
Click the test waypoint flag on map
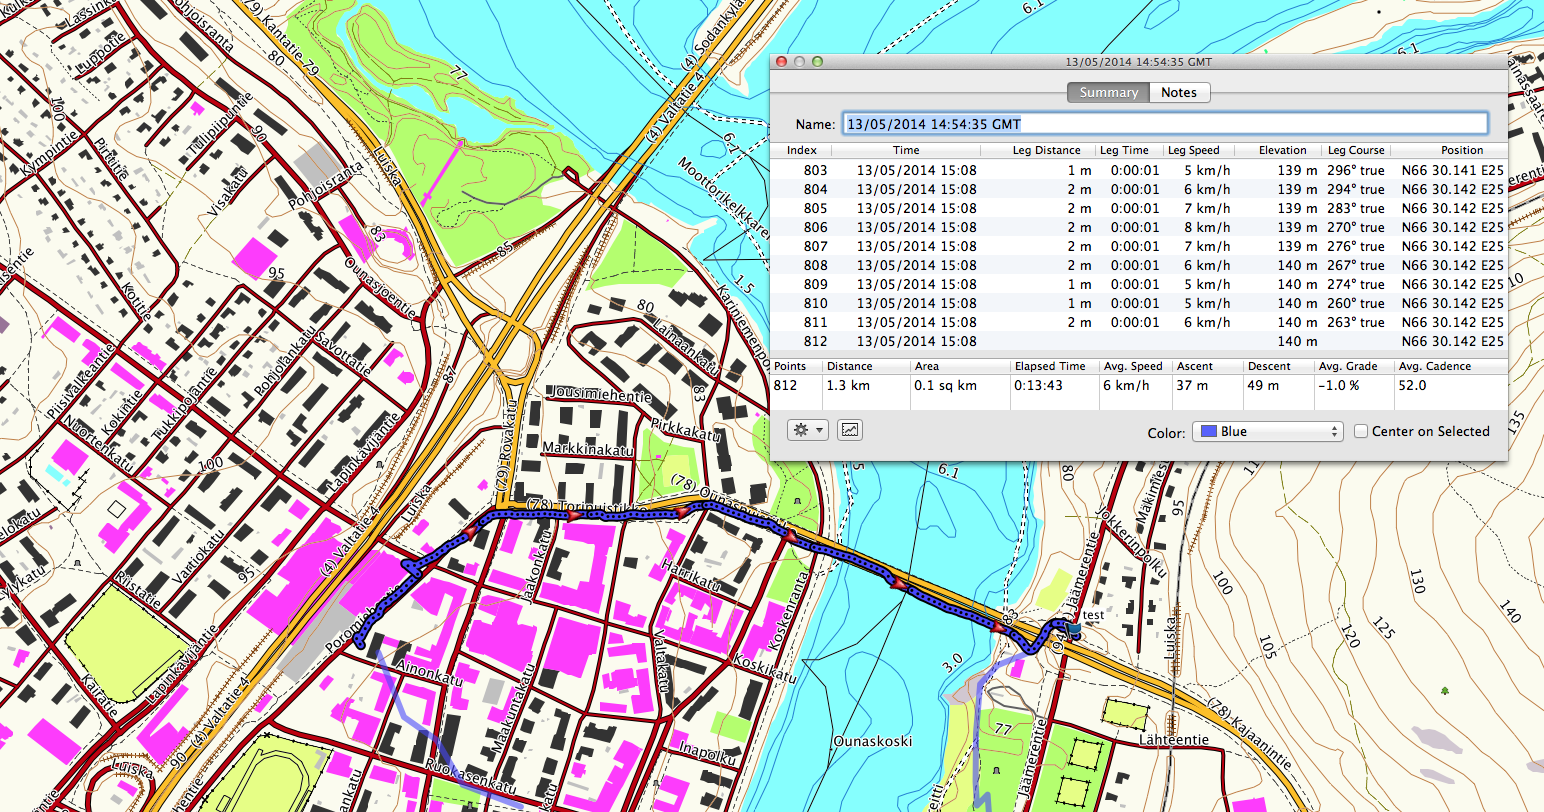click(x=1072, y=631)
